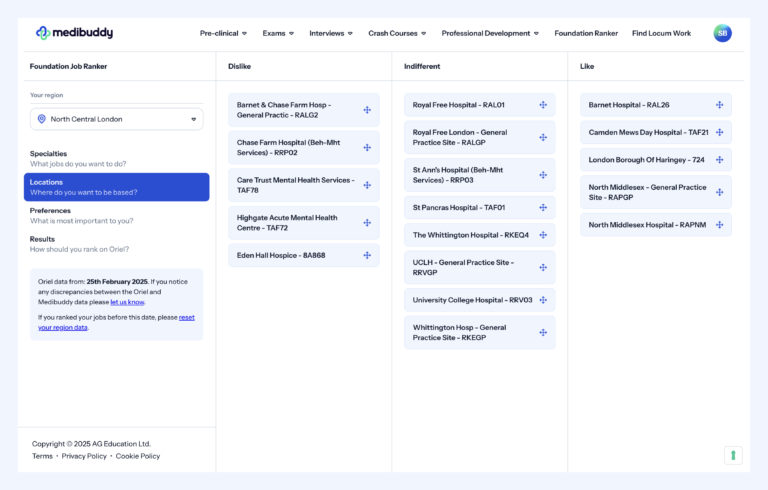Click move handle on St Pancras Hospital card
This screenshot has height=490, width=768.
[543, 208]
